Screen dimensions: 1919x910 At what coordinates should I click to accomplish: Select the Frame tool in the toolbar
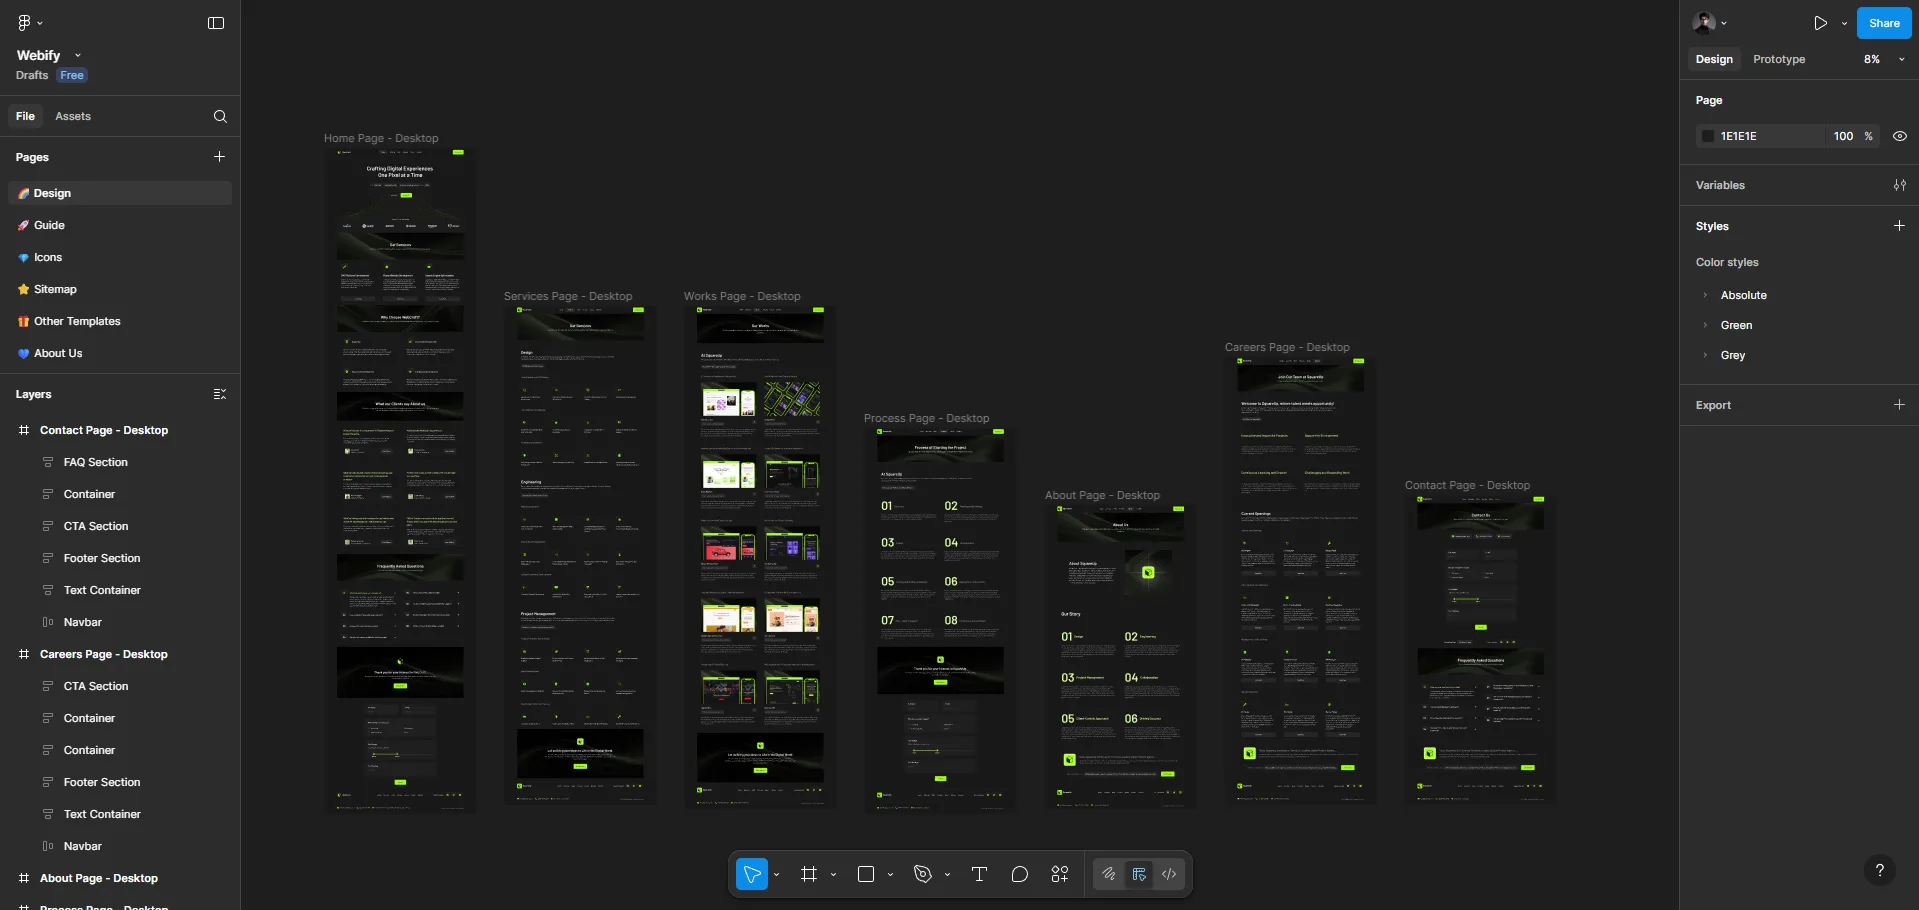pos(810,873)
